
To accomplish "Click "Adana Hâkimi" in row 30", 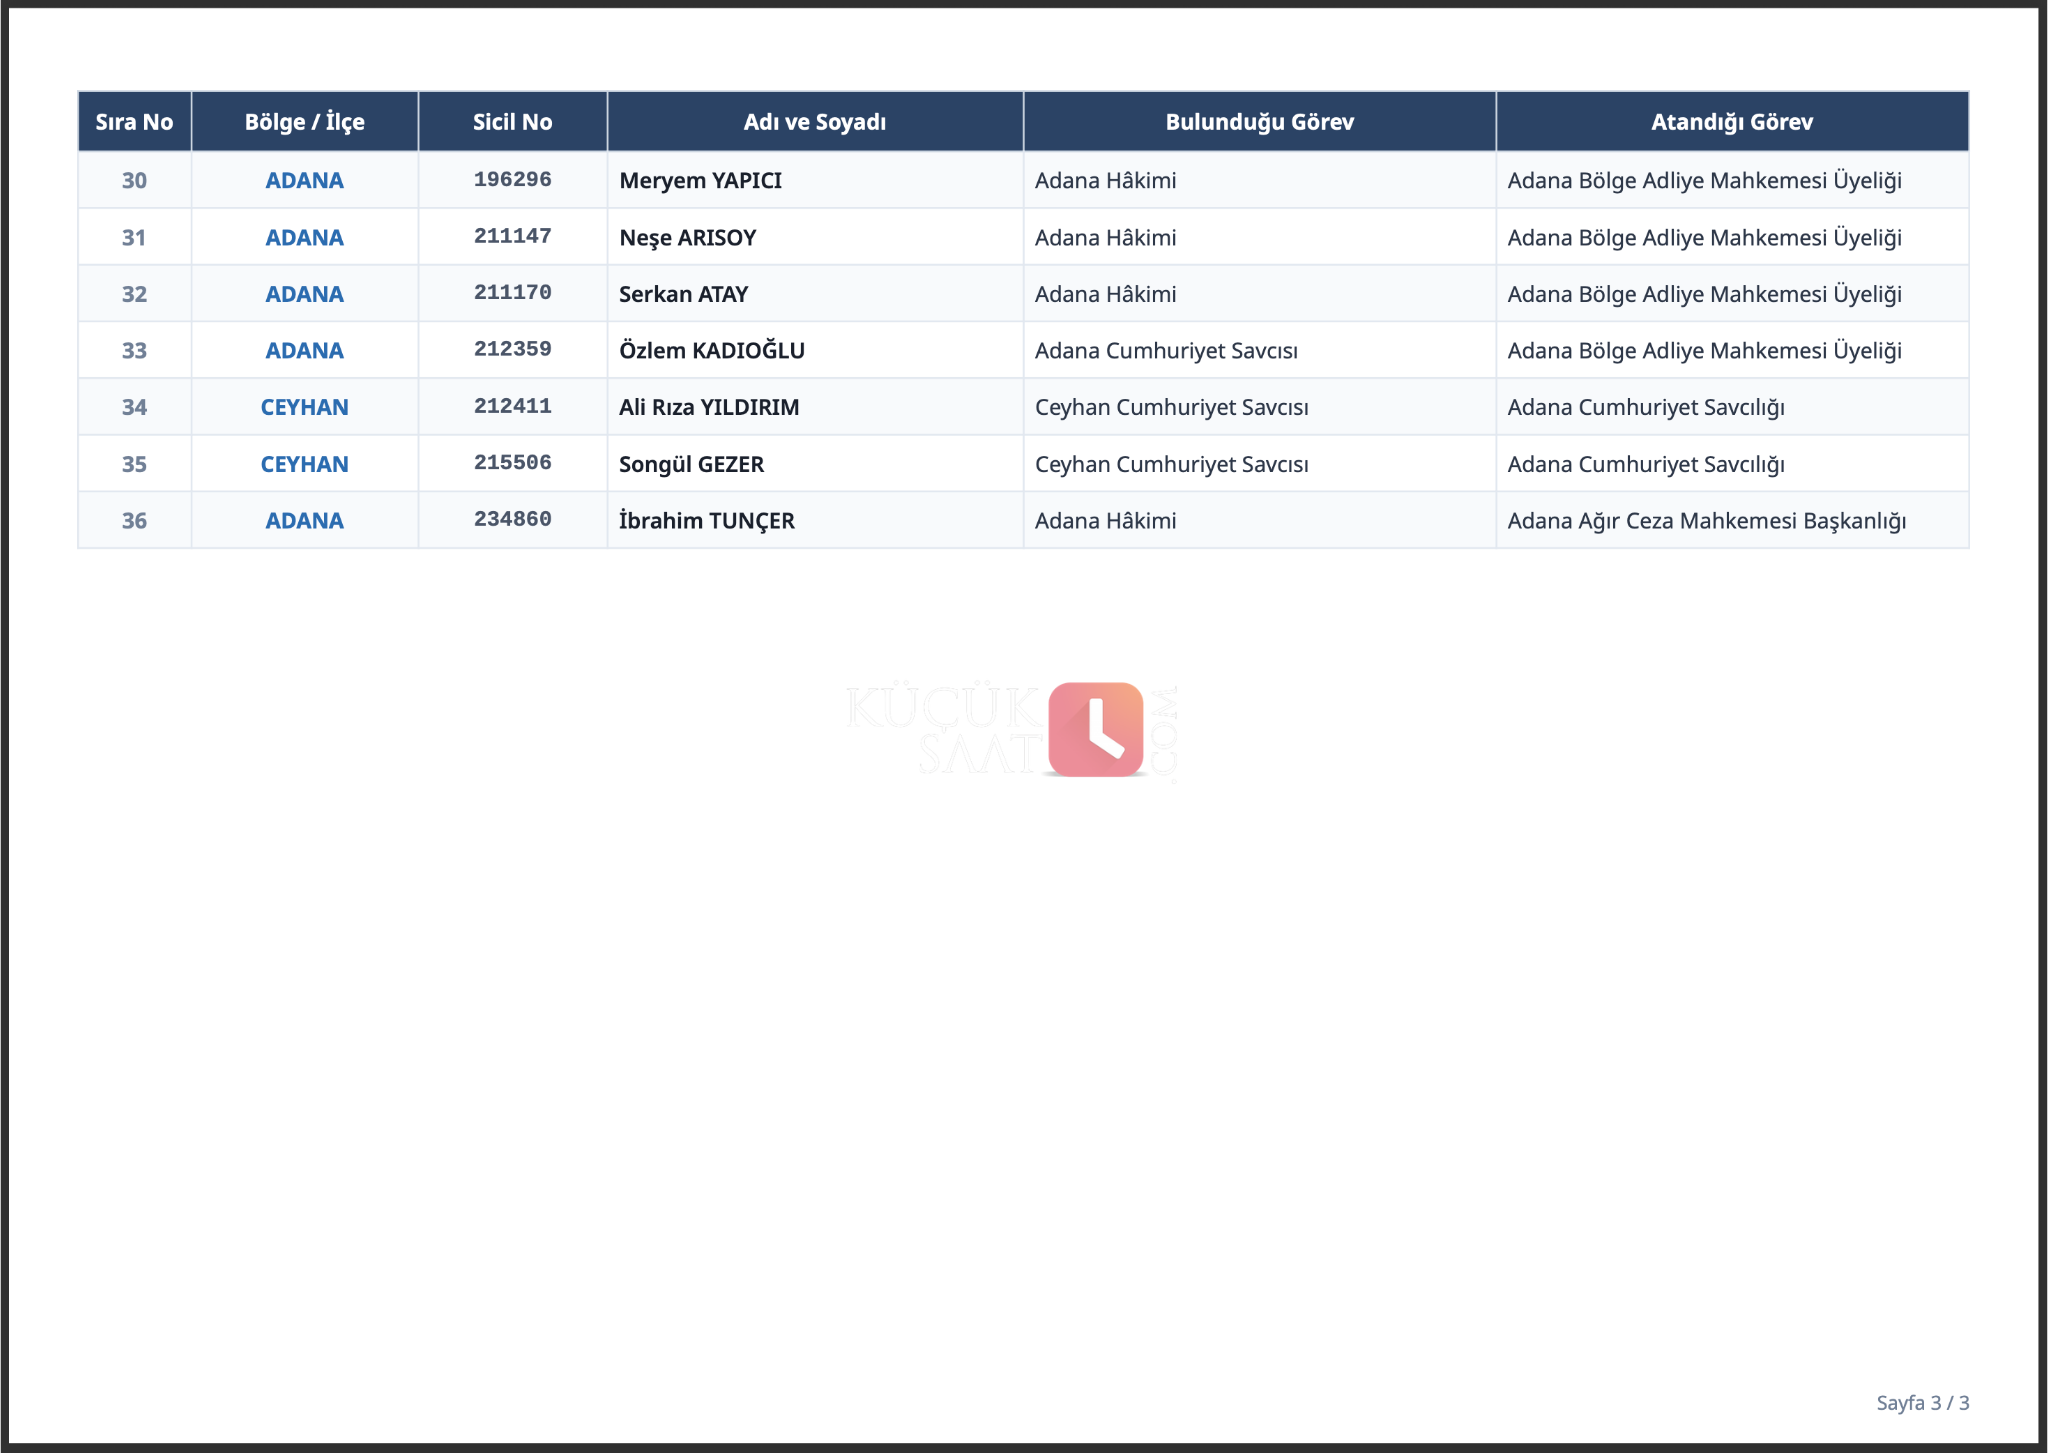I will pos(1105,180).
